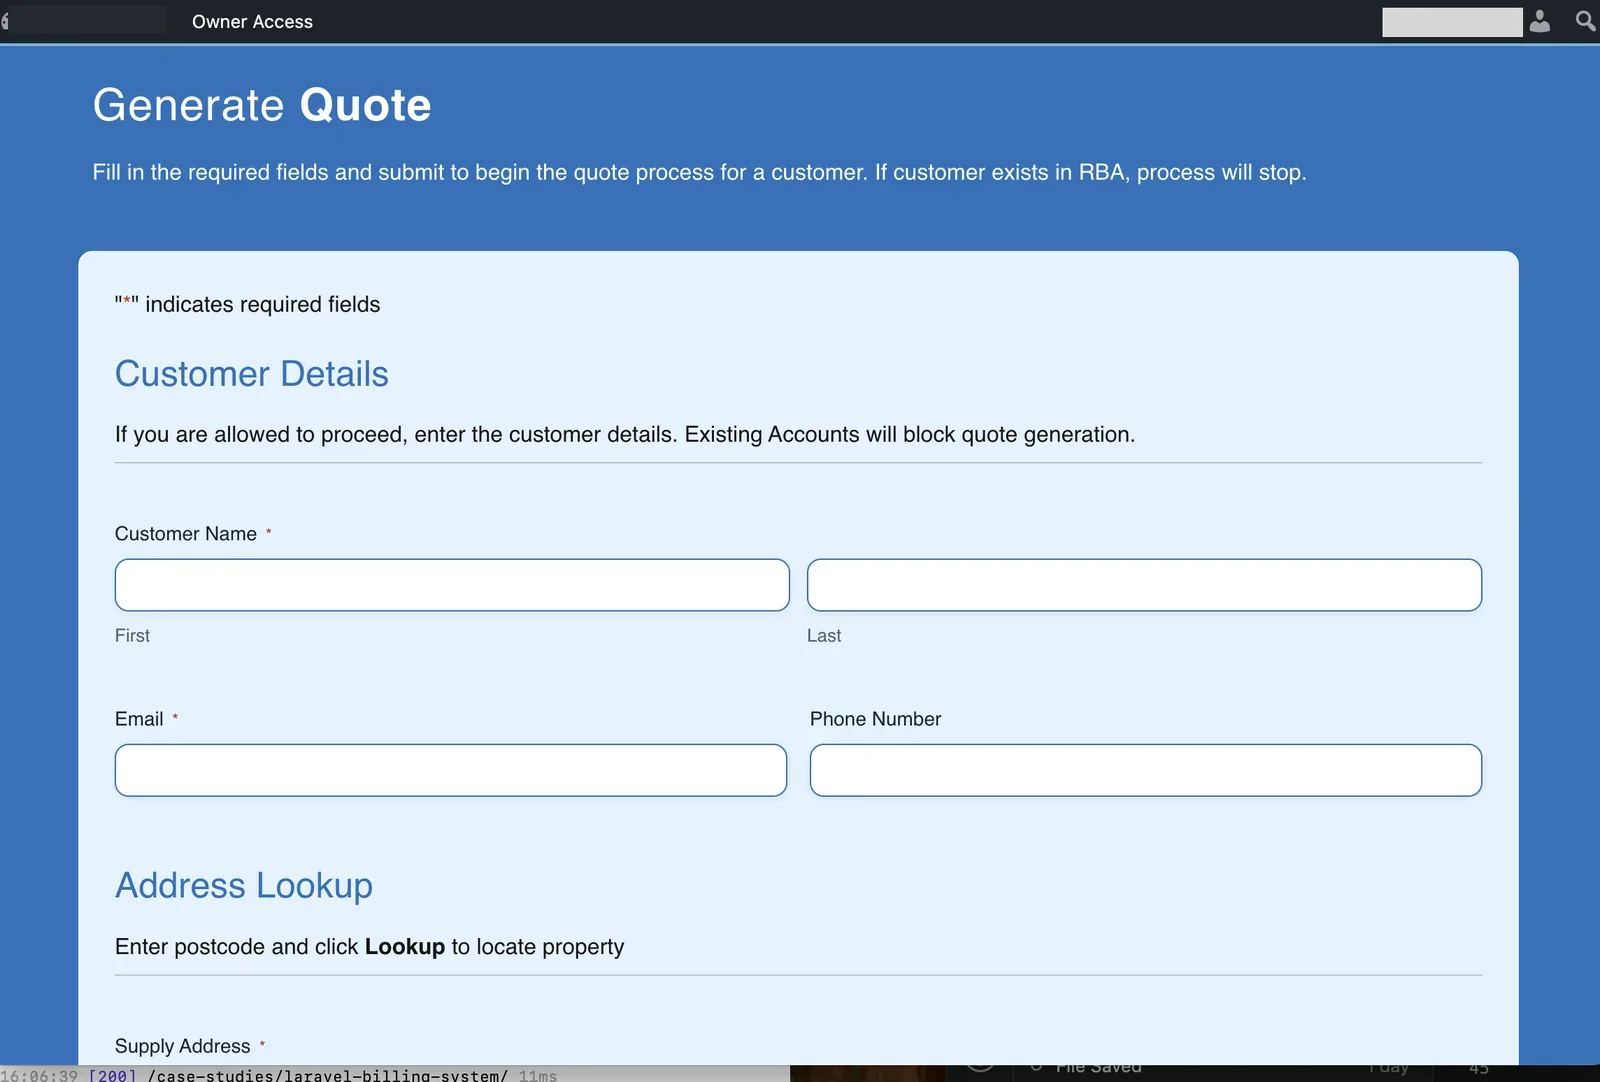Viewport: 1600px width, 1082px height.
Task: Select the greyed user name box in top bar
Action: (1452, 22)
